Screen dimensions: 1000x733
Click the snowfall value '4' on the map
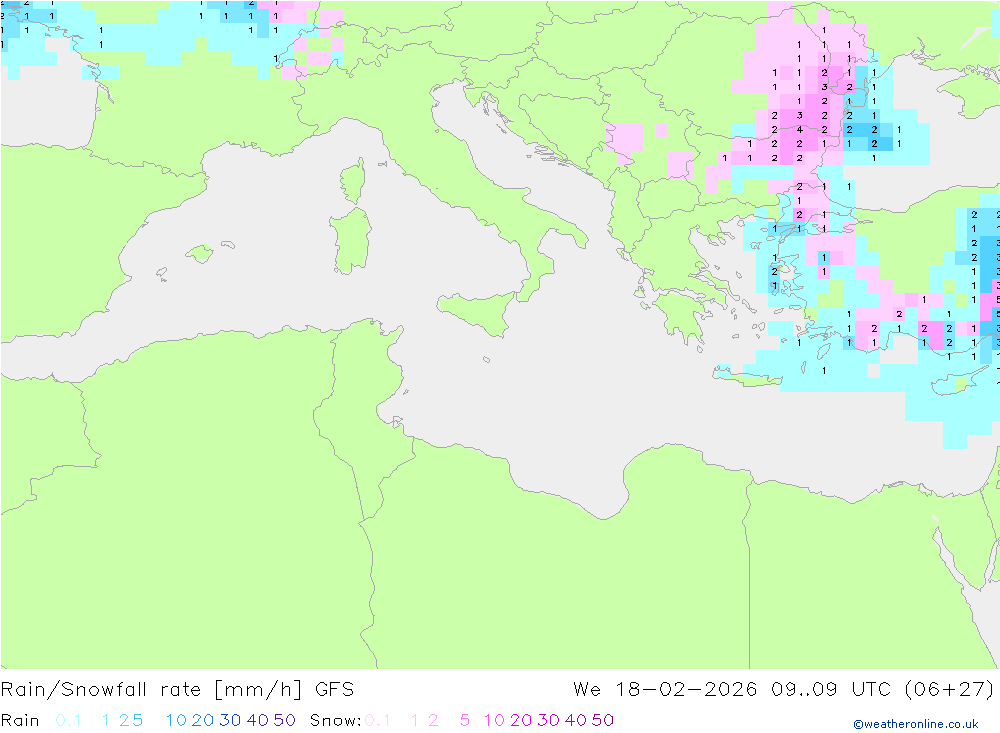[x=799, y=130]
